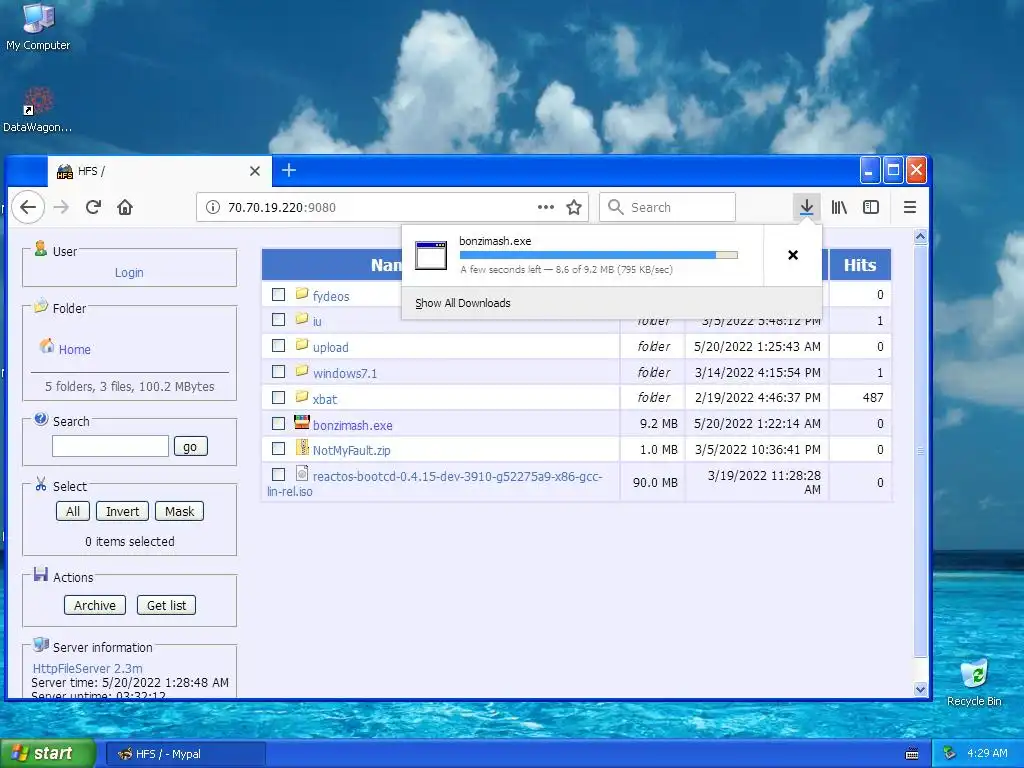
Task: Sort by the Hits column header
Action: pyautogui.click(x=859, y=264)
